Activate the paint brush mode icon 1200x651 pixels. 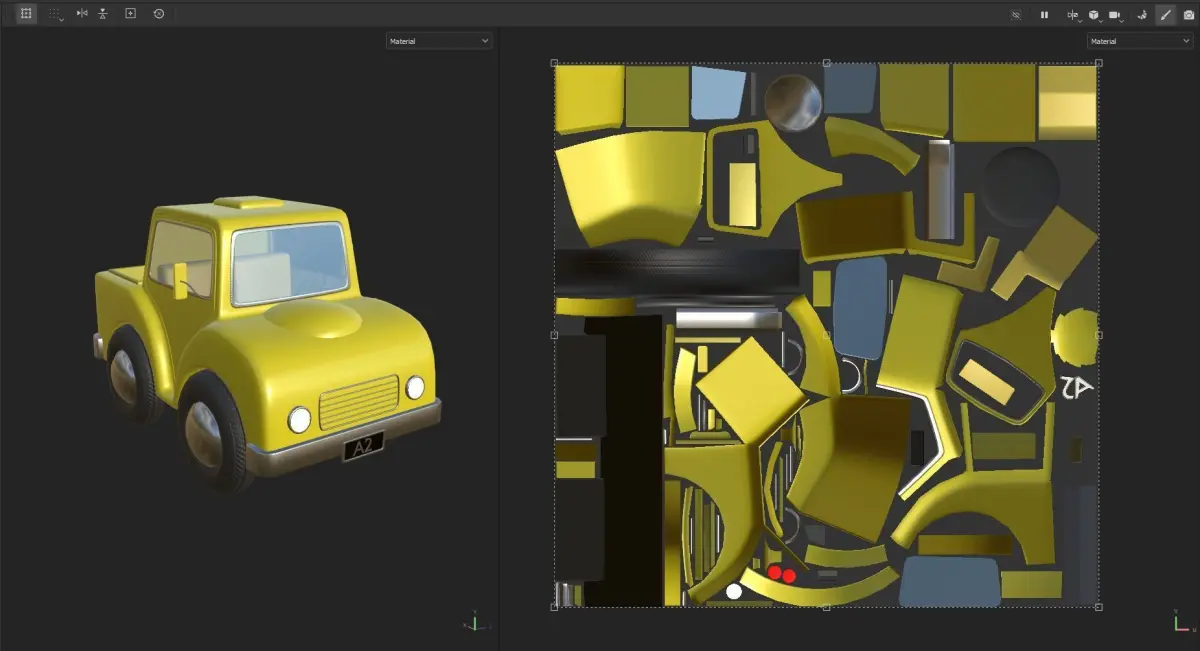click(x=1165, y=15)
